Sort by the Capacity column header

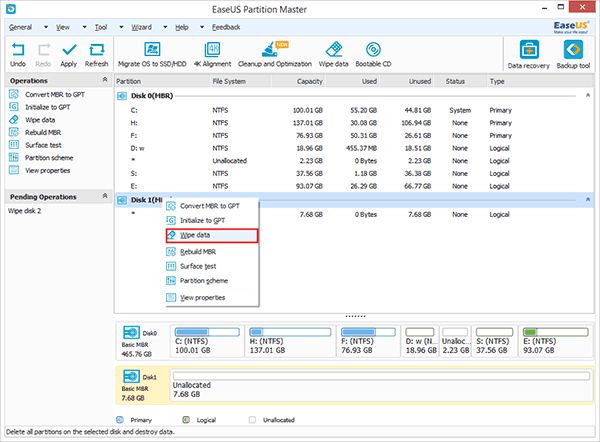tap(298, 81)
